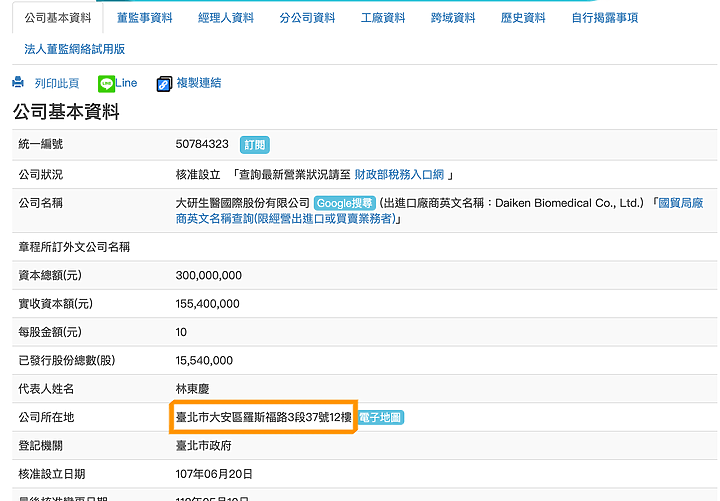
Task: Click the 代表人姓名 label
Action: pos(46,389)
